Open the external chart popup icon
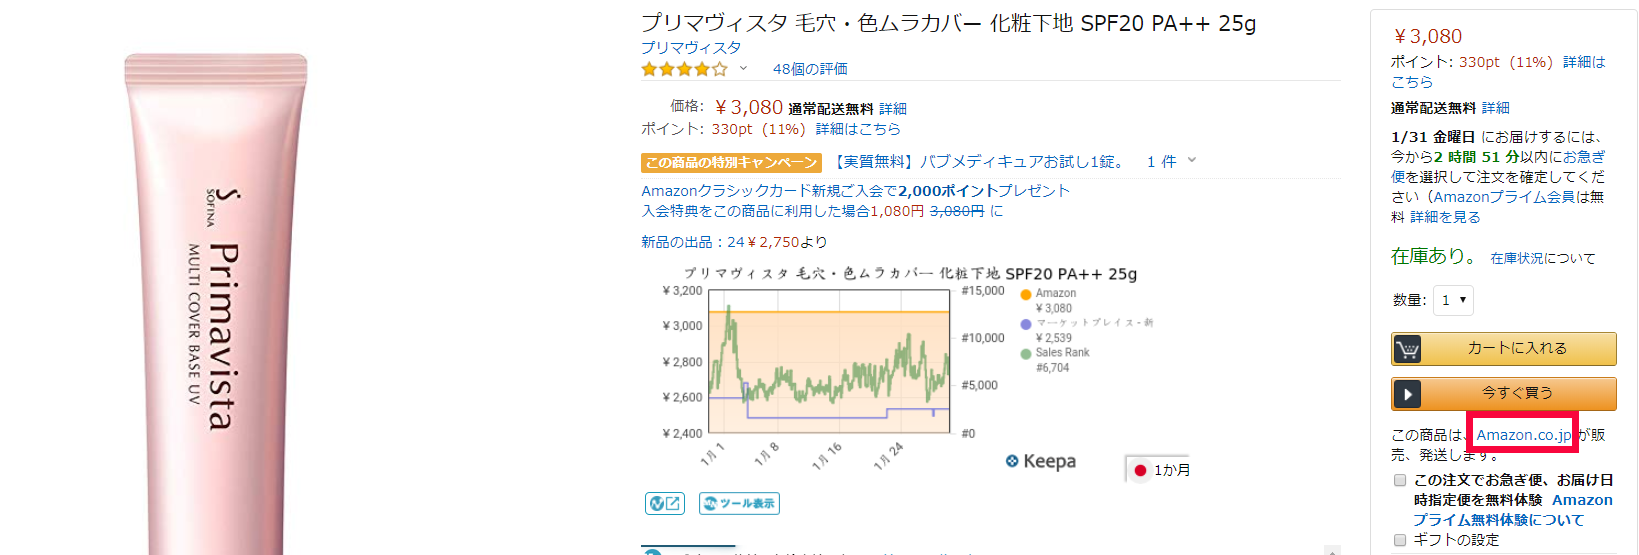This screenshot has width=1639, height=555. (665, 503)
